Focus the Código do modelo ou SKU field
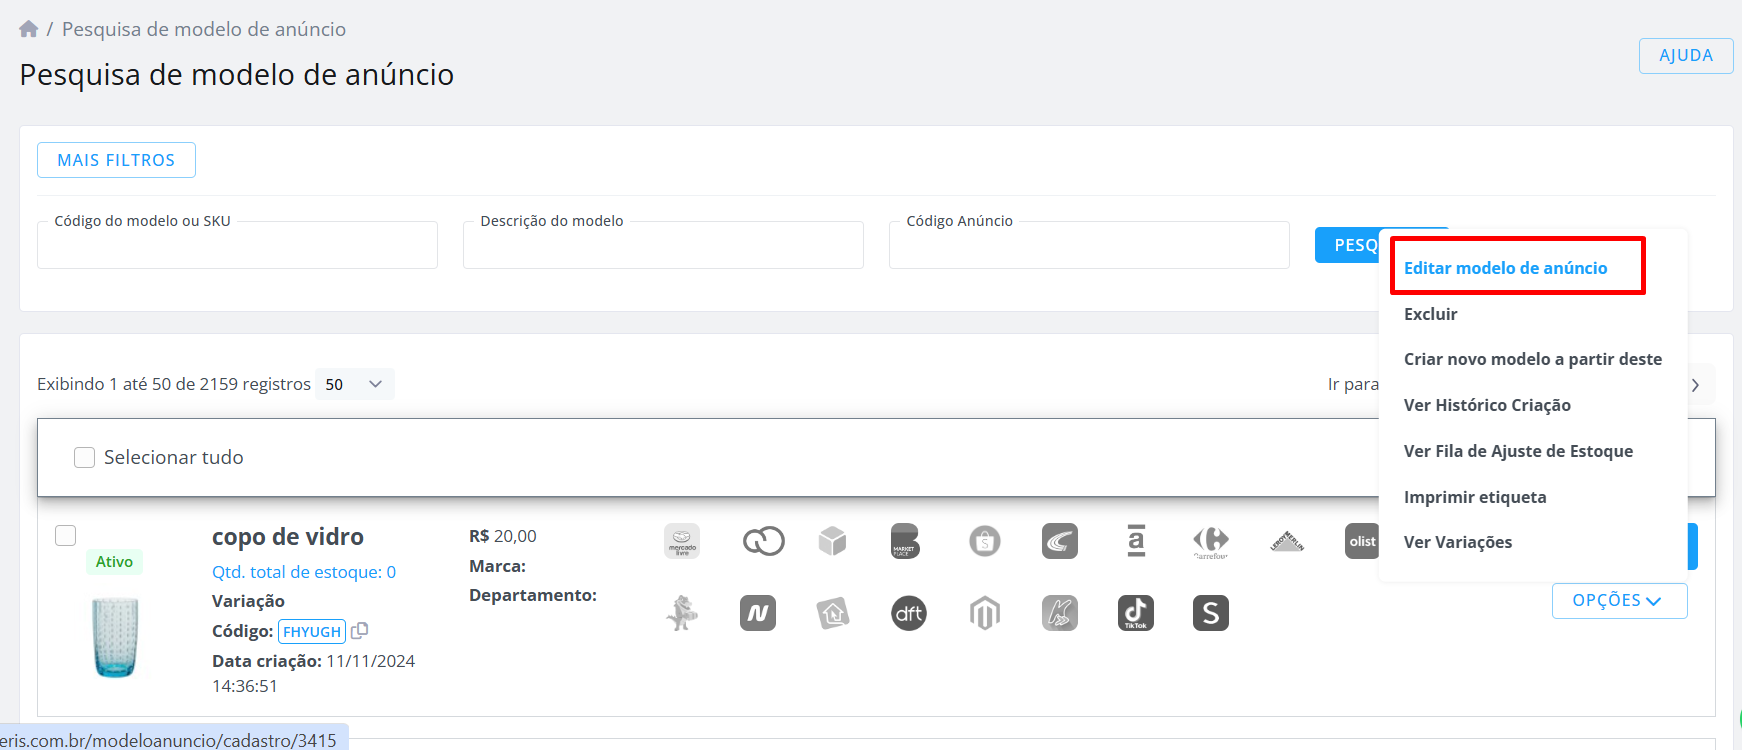This screenshot has height=750, width=1742. (237, 245)
